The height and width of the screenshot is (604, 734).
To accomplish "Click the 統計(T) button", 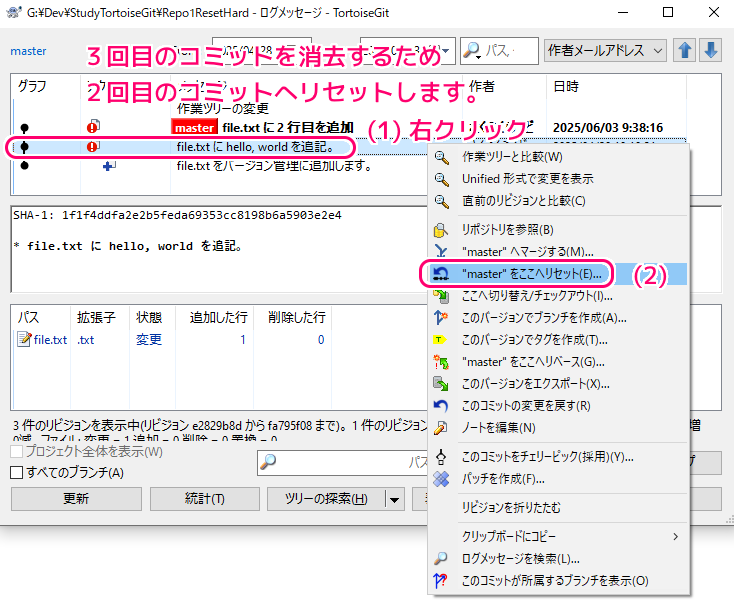I will pos(205,499).
